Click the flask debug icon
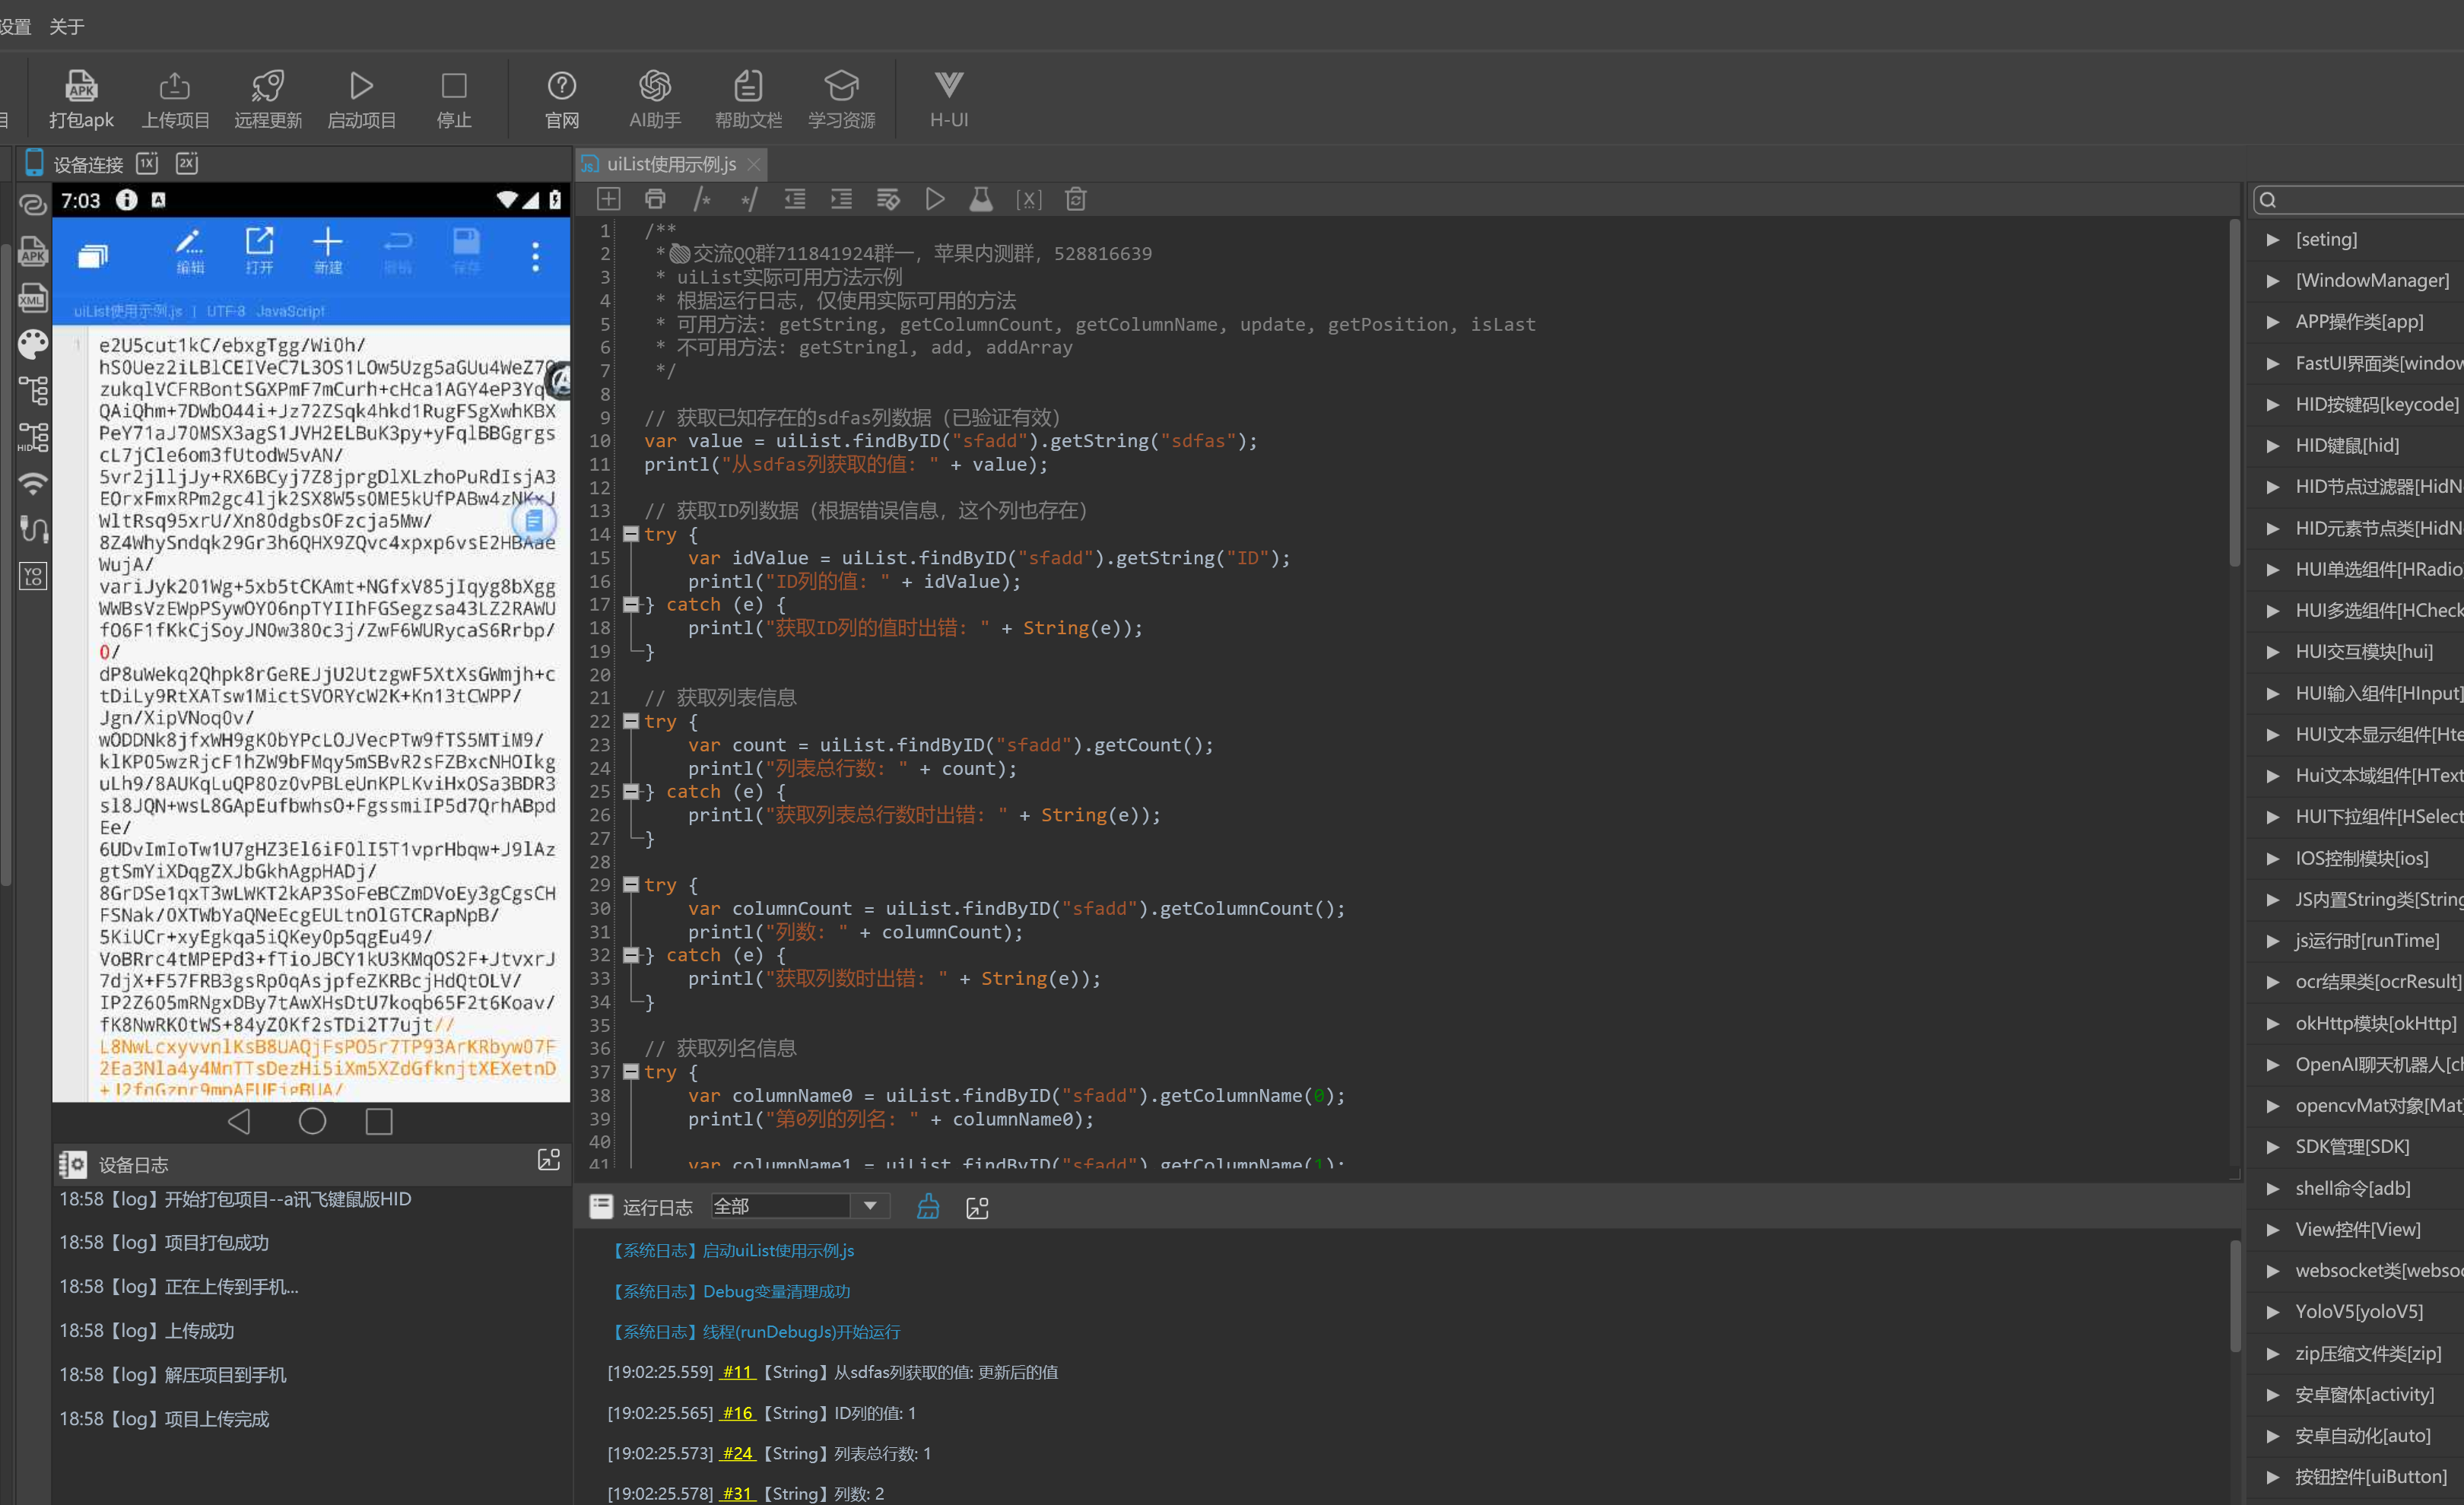The image size is (2464, 1505). tap(981, 199)
